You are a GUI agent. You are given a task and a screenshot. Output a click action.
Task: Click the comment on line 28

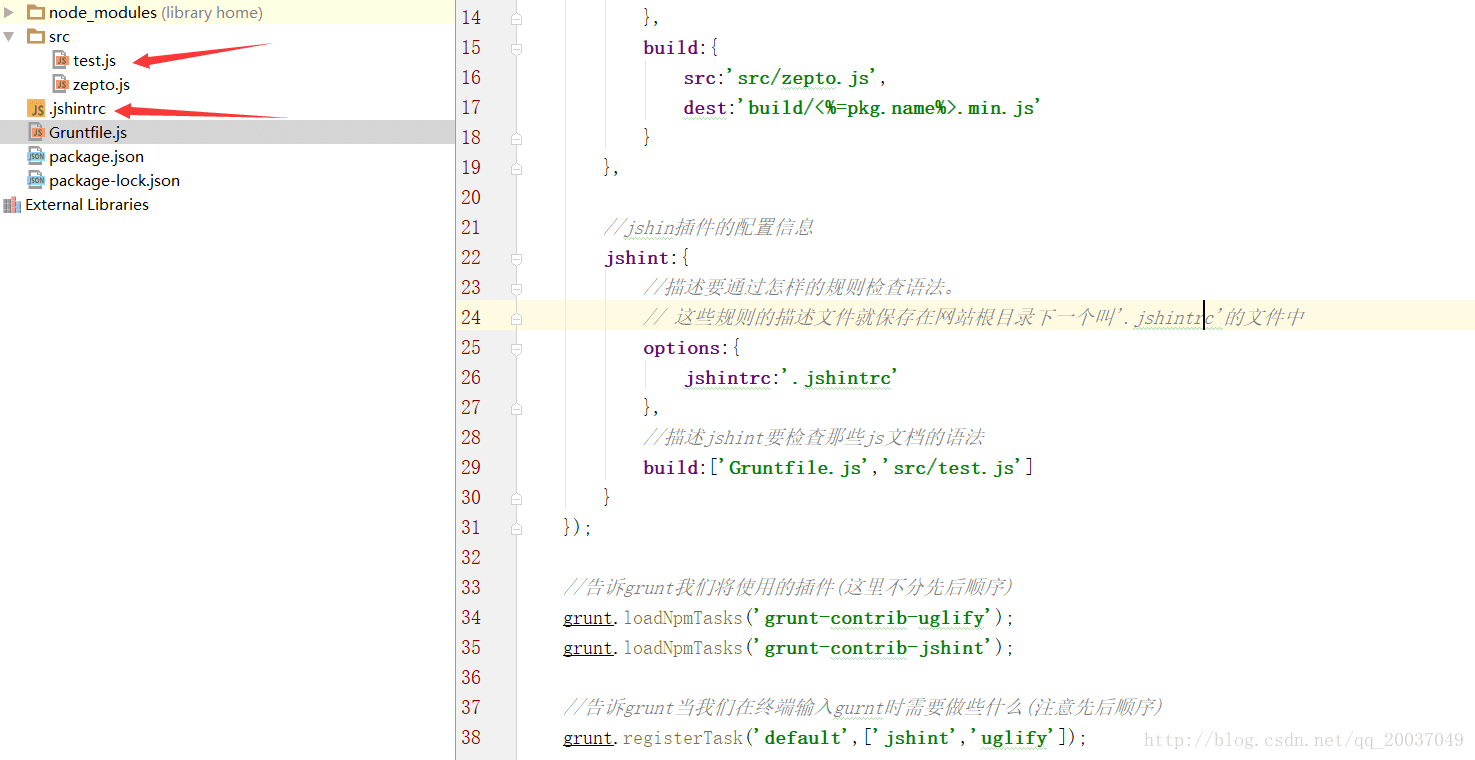[815, 438]
